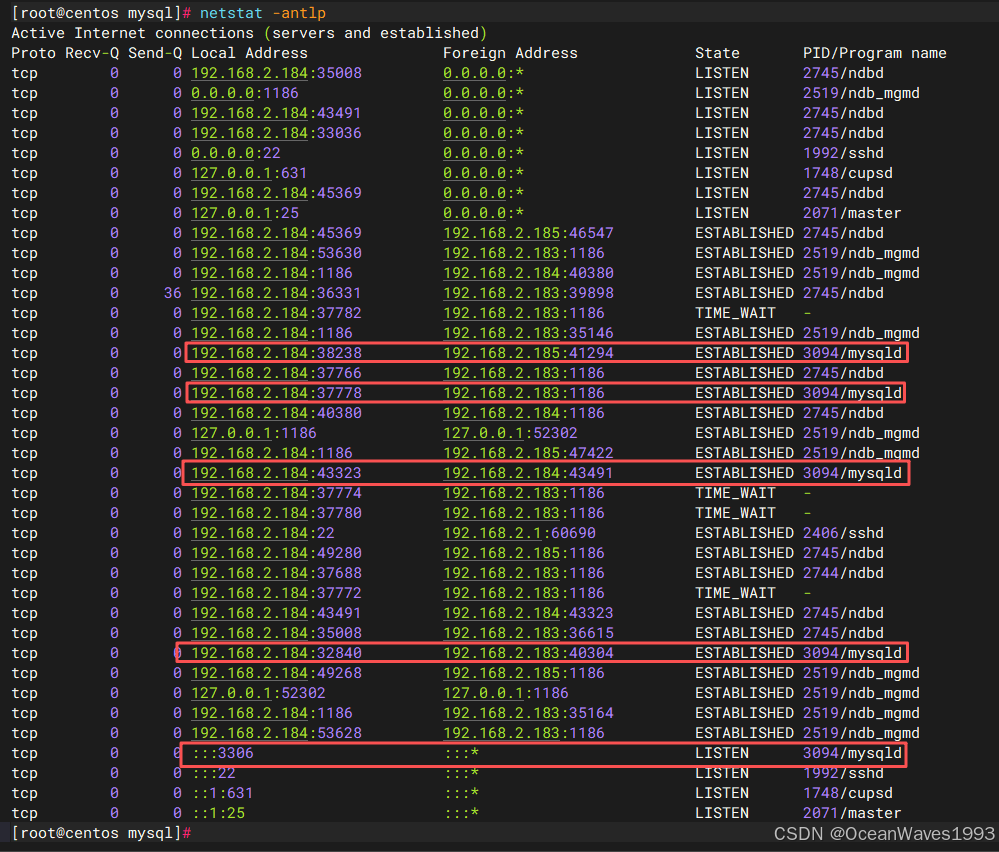Click local address 192.168.2.184:38238
Screen dimensions: 999x852
[x=277, y=353]
